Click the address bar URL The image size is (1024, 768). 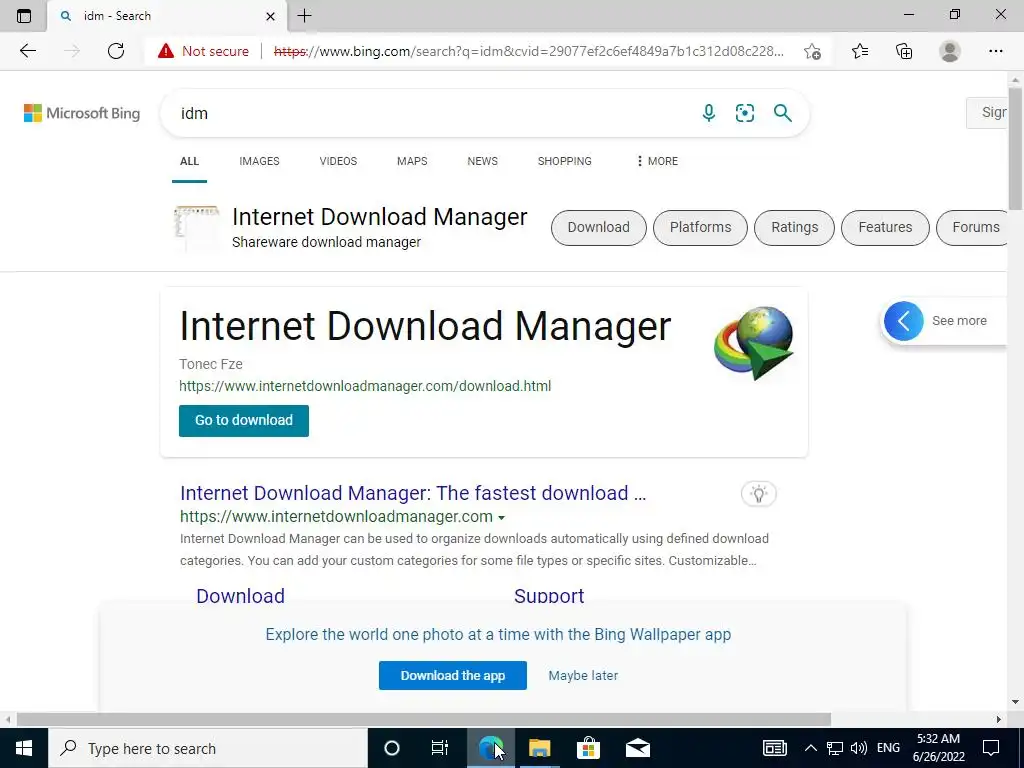point(528,51)
